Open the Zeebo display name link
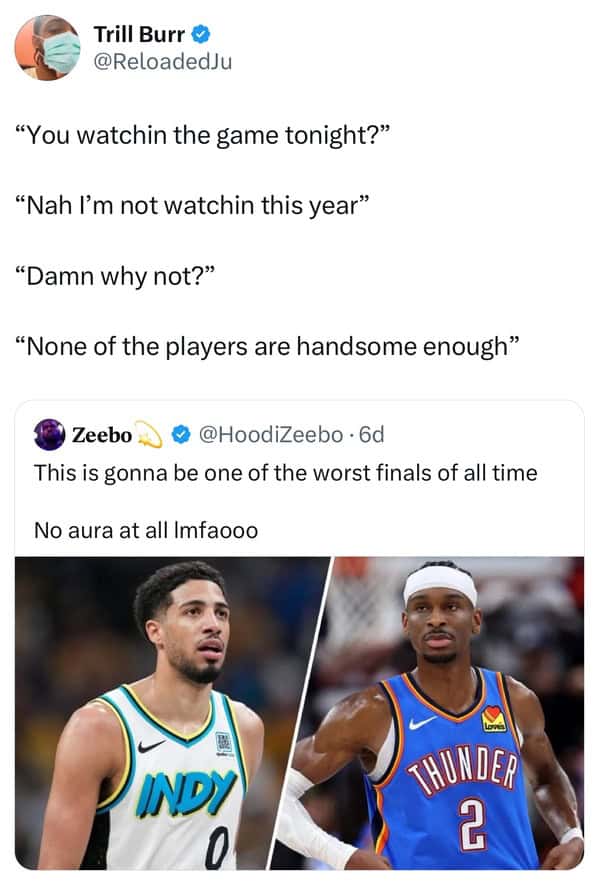599x885 pixels. [102, 435]
